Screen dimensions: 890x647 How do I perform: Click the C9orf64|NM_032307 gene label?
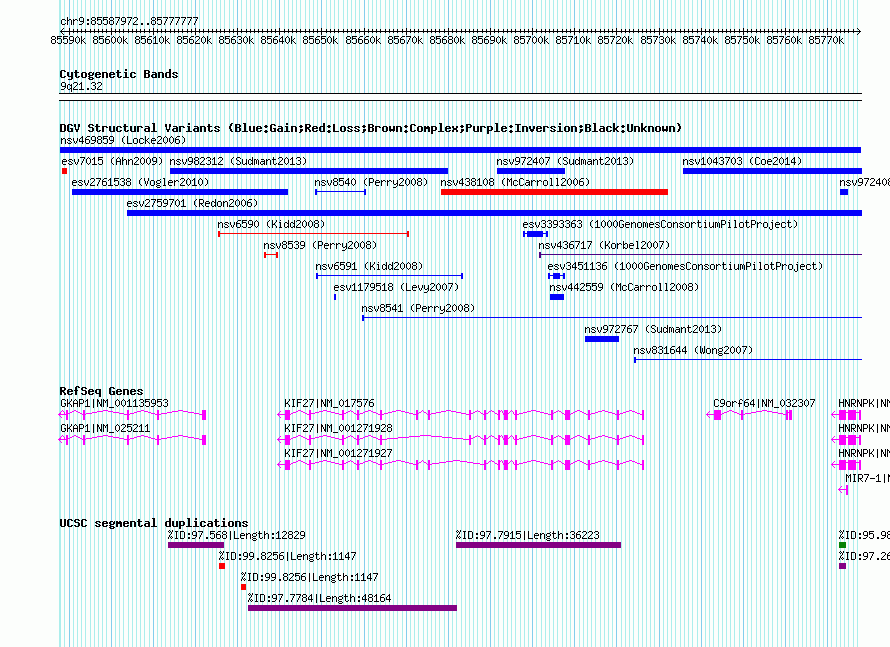(x=764, y=403)
